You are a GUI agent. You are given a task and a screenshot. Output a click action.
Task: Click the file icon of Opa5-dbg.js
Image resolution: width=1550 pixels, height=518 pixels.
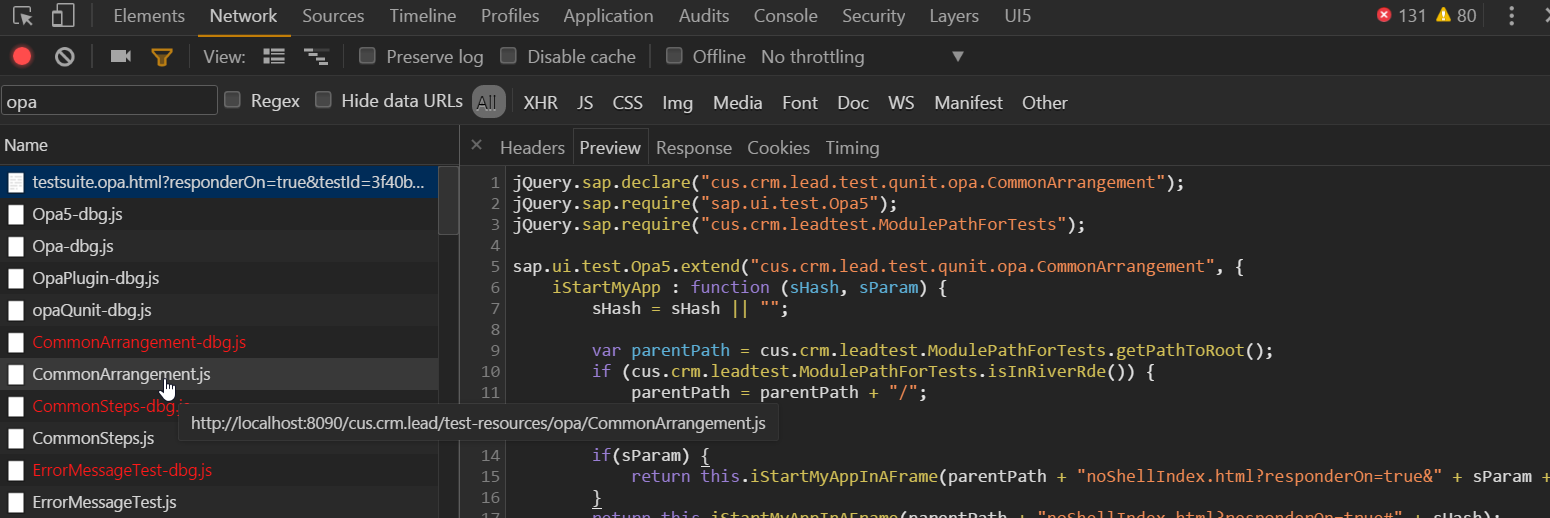[16, 214]
